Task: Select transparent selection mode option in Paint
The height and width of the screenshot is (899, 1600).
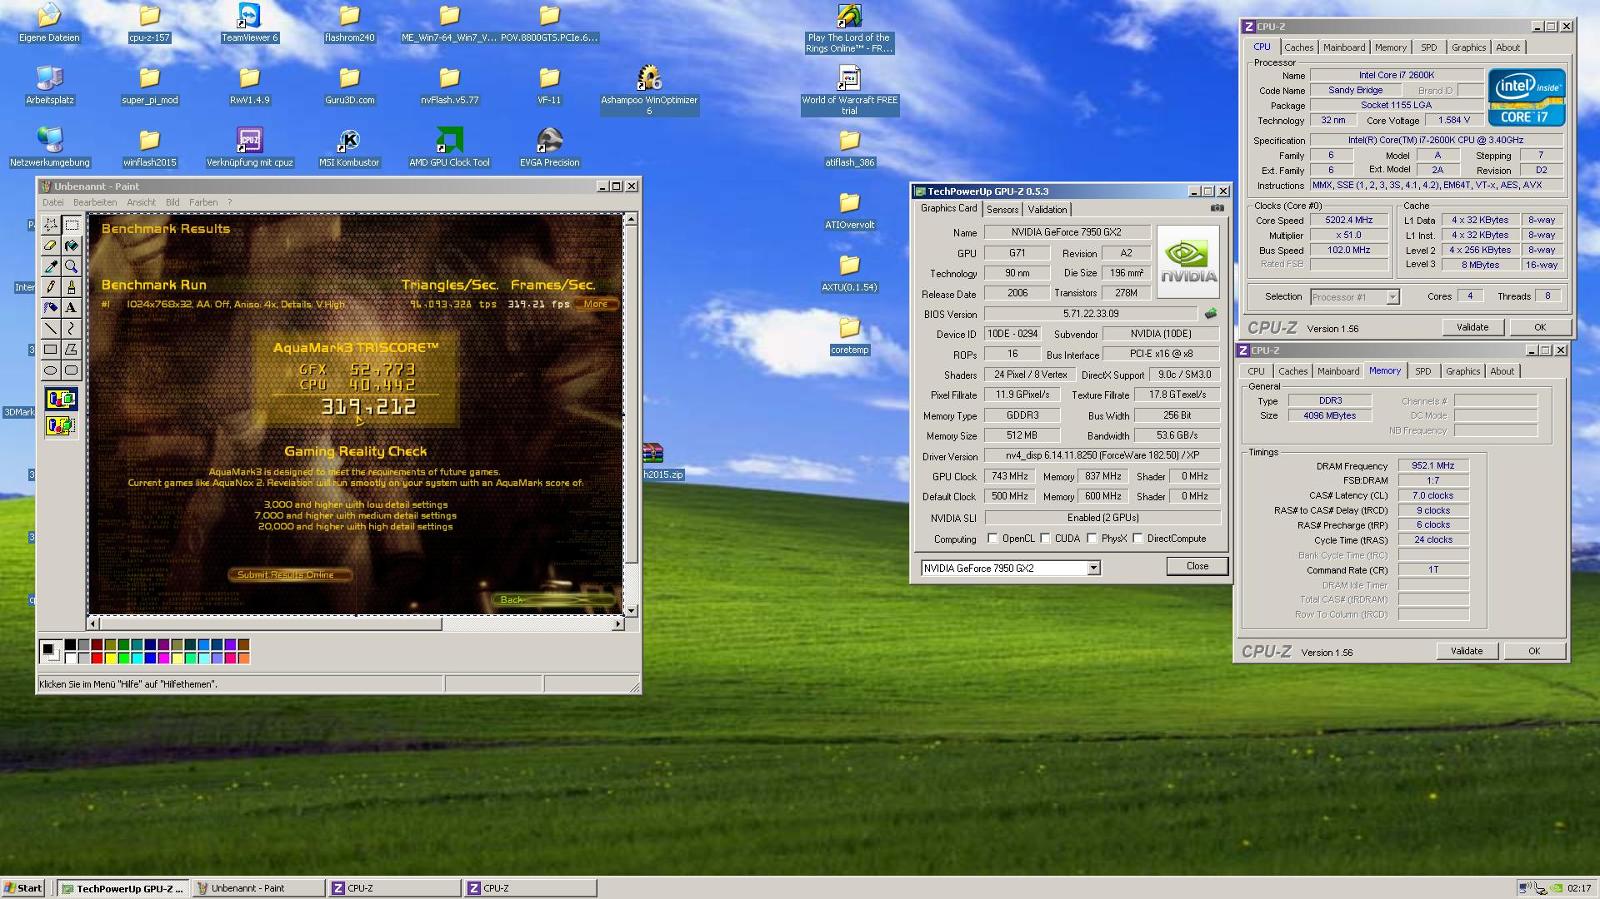Action: click(x=61, y=425)
